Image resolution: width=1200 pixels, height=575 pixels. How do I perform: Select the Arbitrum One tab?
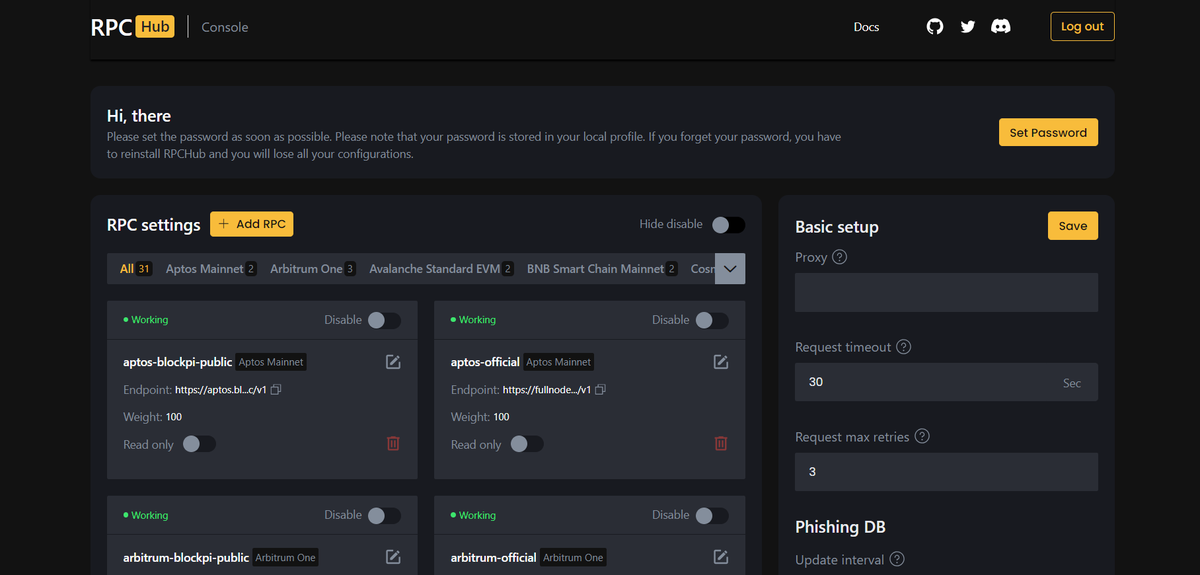coord(313,269)
